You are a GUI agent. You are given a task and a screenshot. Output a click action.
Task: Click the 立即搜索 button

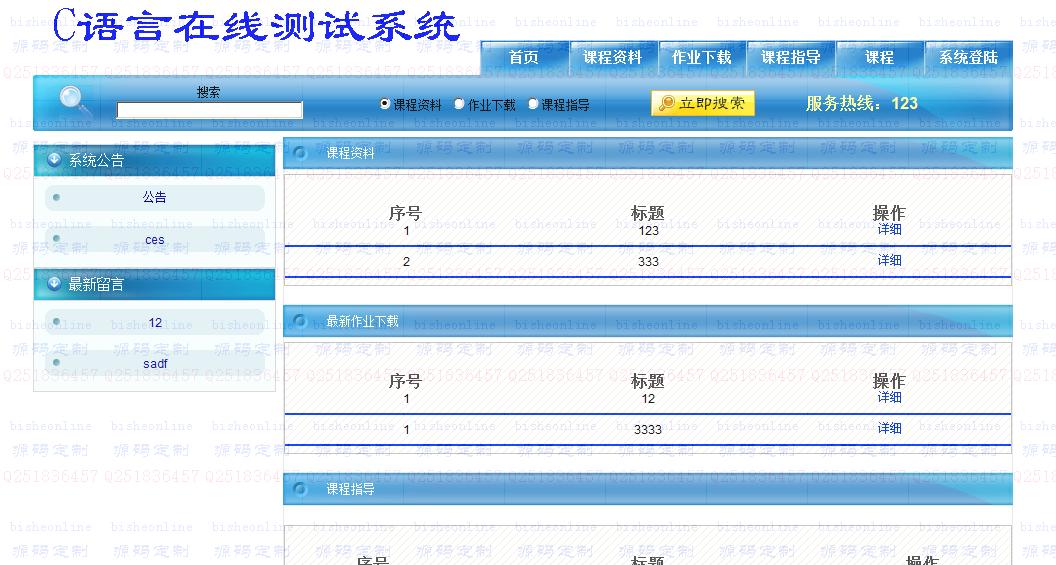coord(702,103)
